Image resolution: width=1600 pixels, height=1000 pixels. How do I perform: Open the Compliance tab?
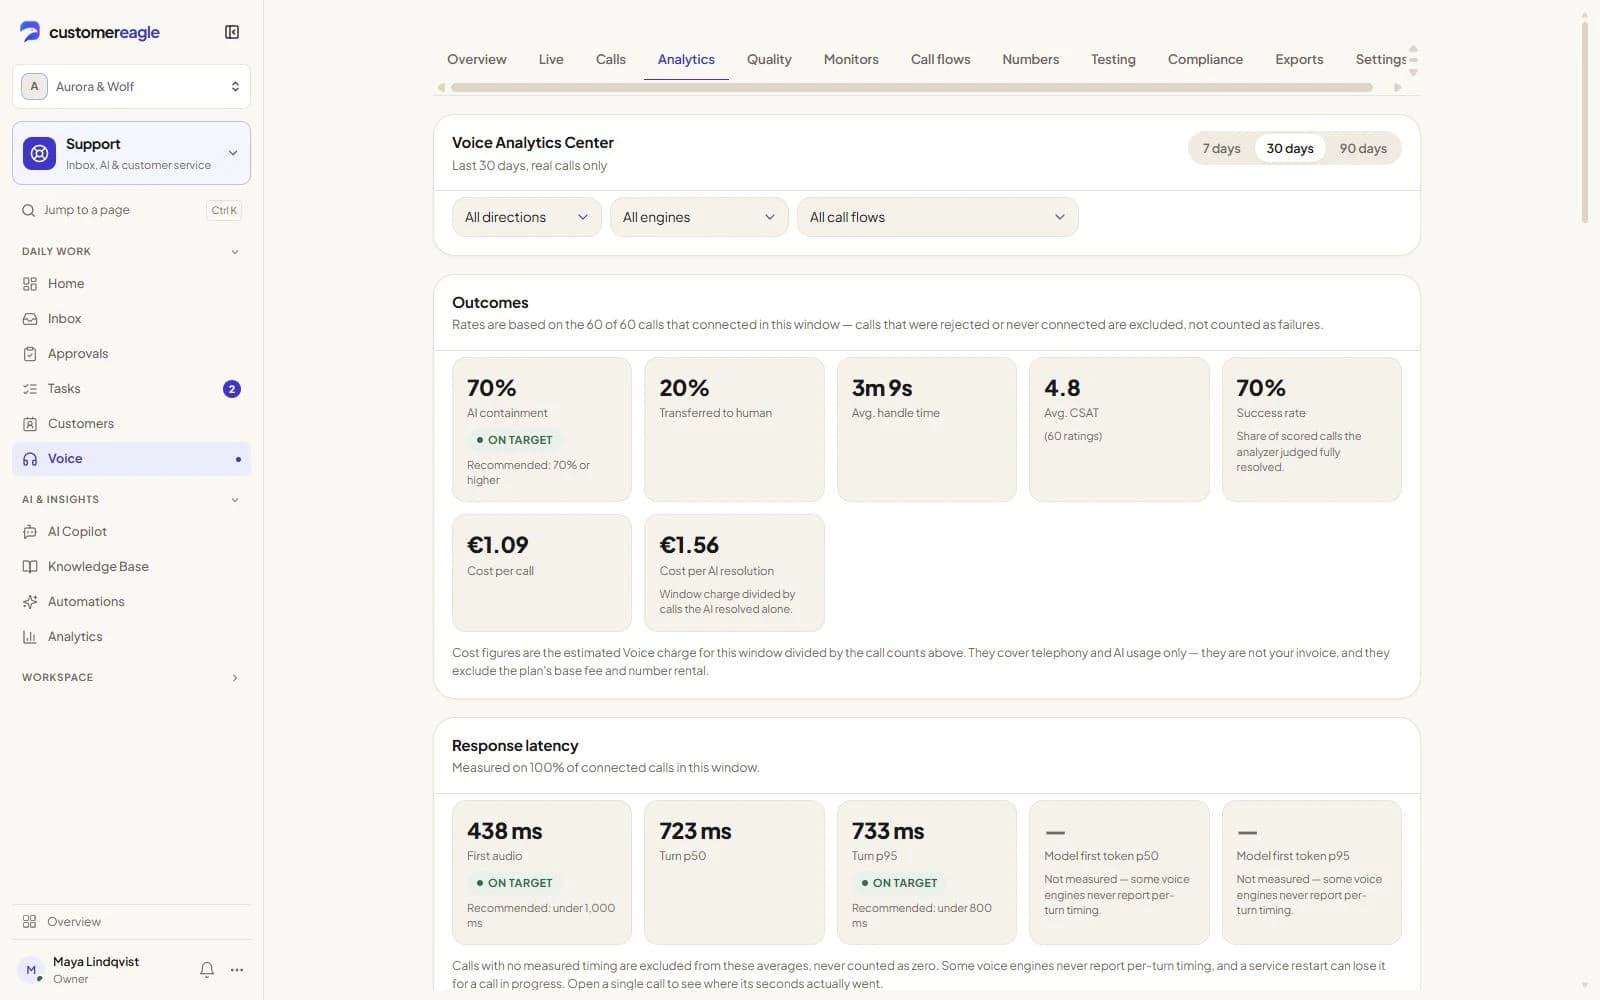[1205, 60]
